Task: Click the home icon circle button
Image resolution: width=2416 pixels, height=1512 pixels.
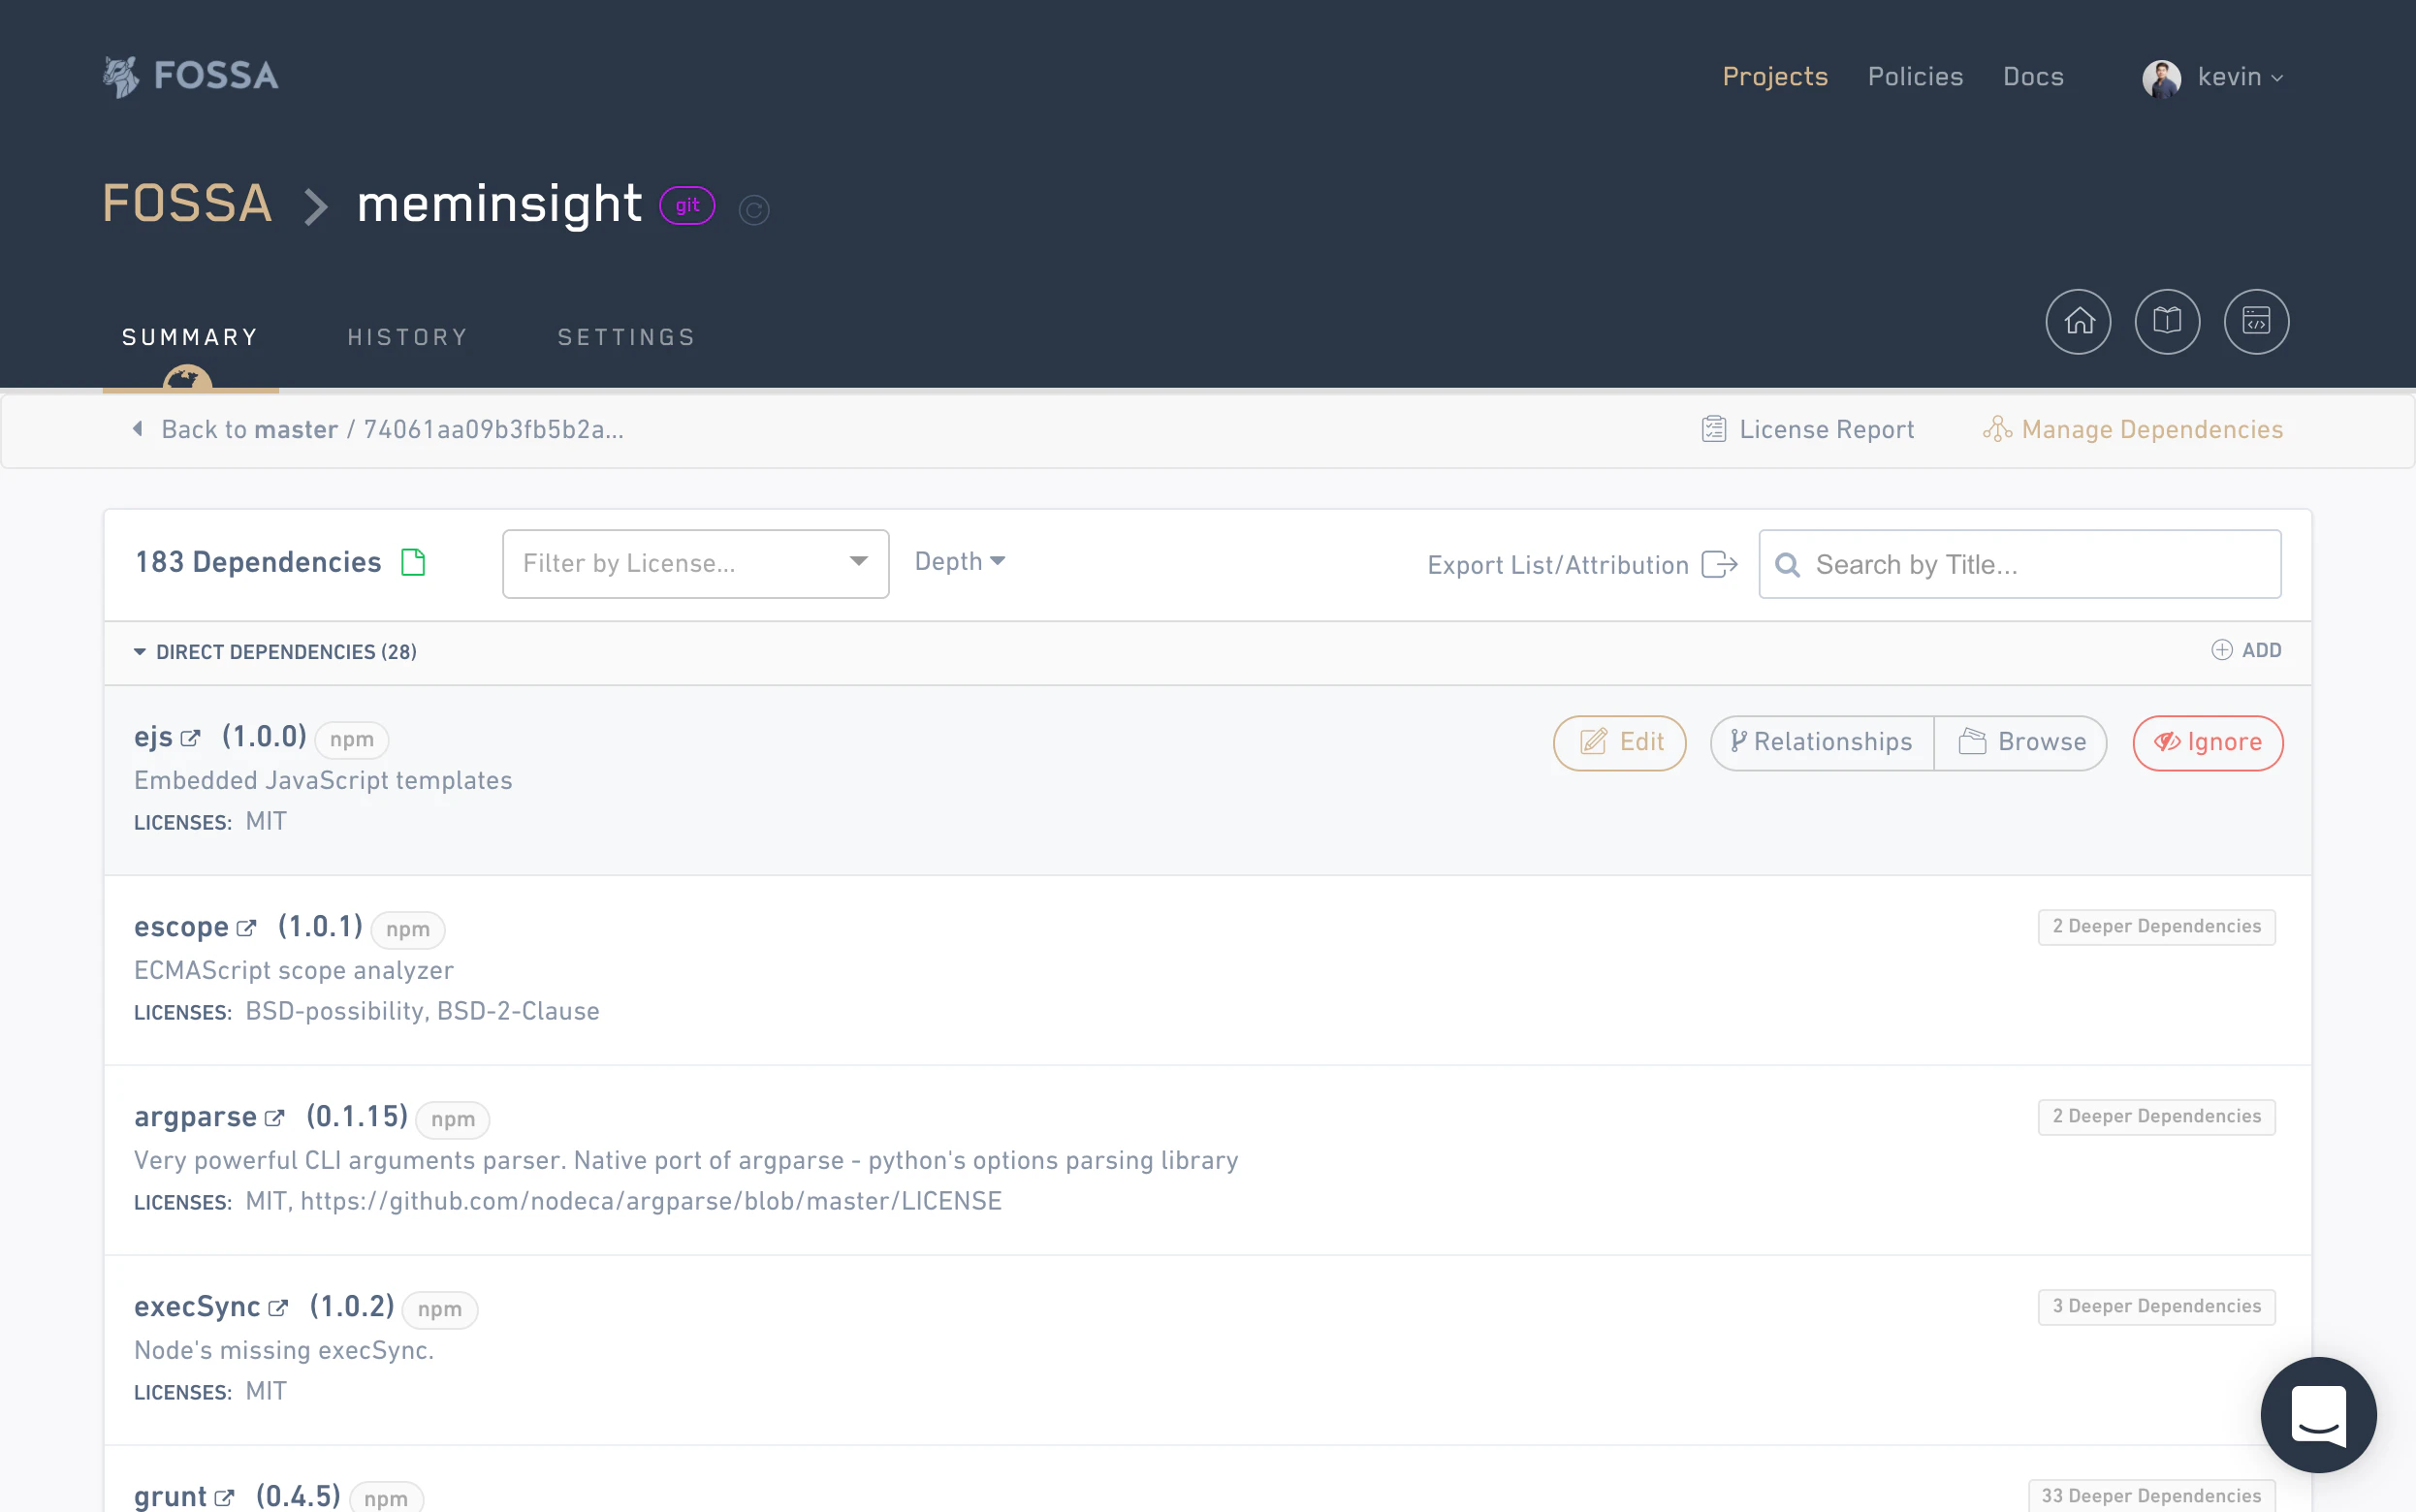Action: coord(2078,322)
